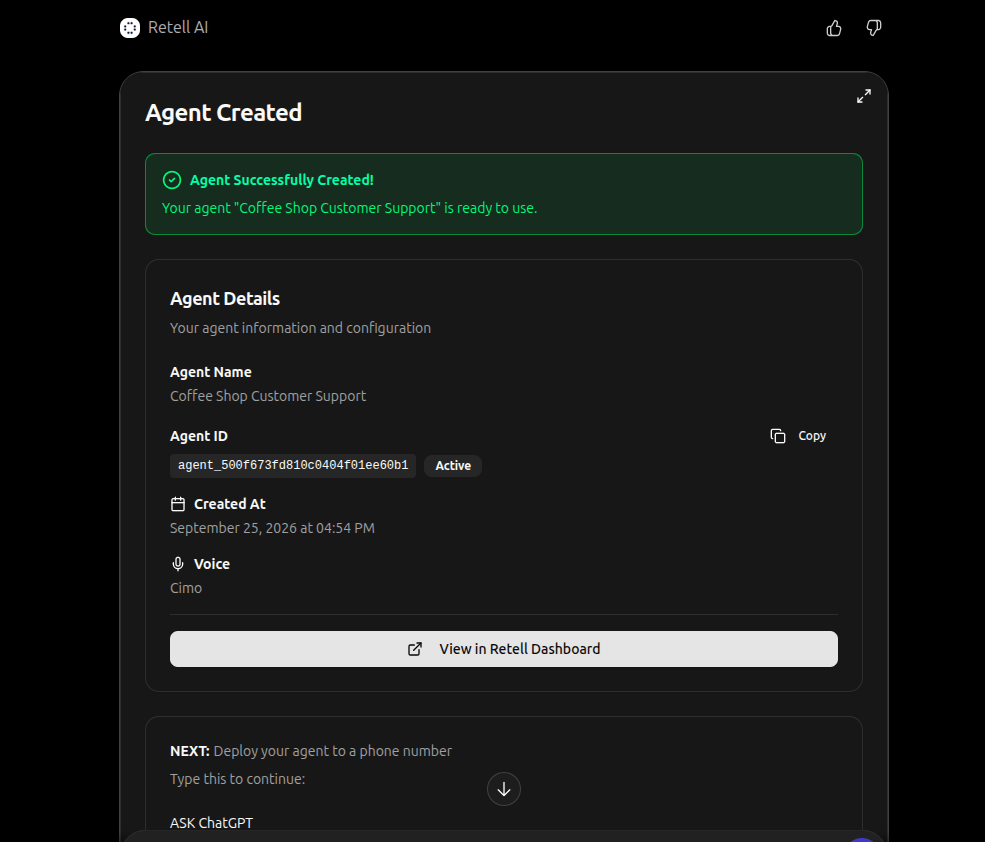Click the 'Agent Successfully Created!' message
This screenshot has width=985, height=842.
pyautogui.click(x=282, y=180)
